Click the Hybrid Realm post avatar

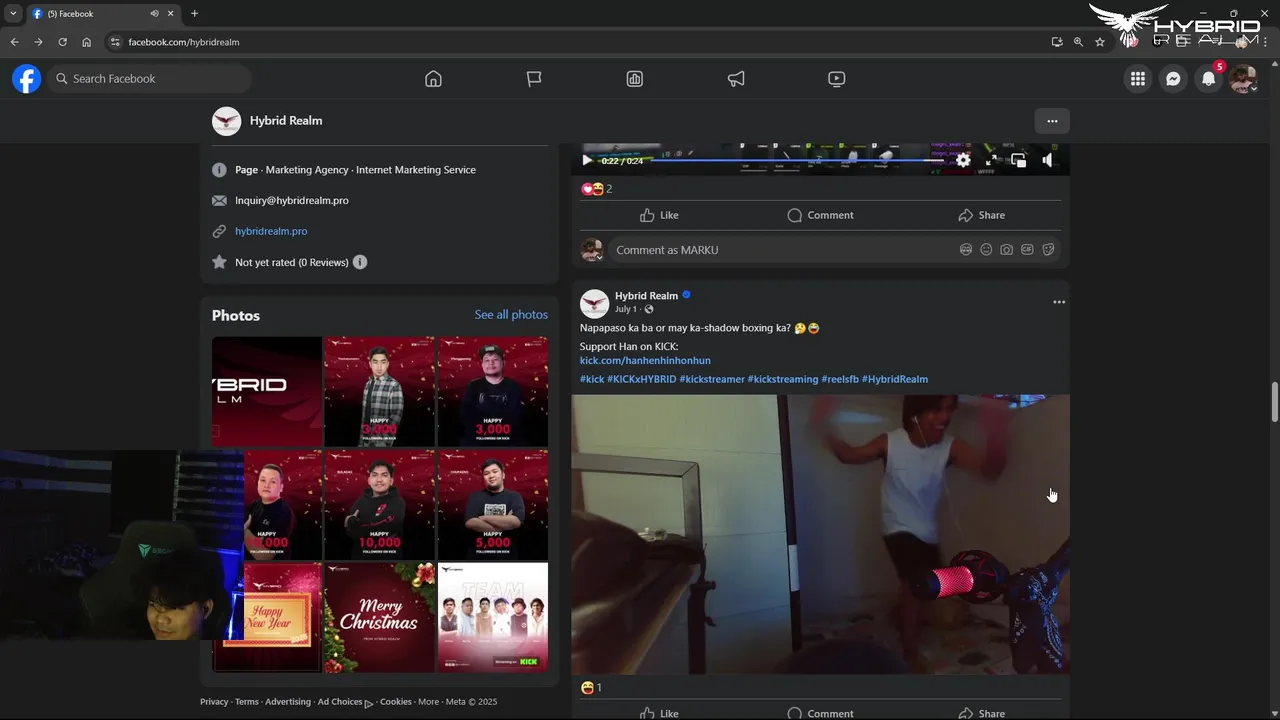coord(595,303)
